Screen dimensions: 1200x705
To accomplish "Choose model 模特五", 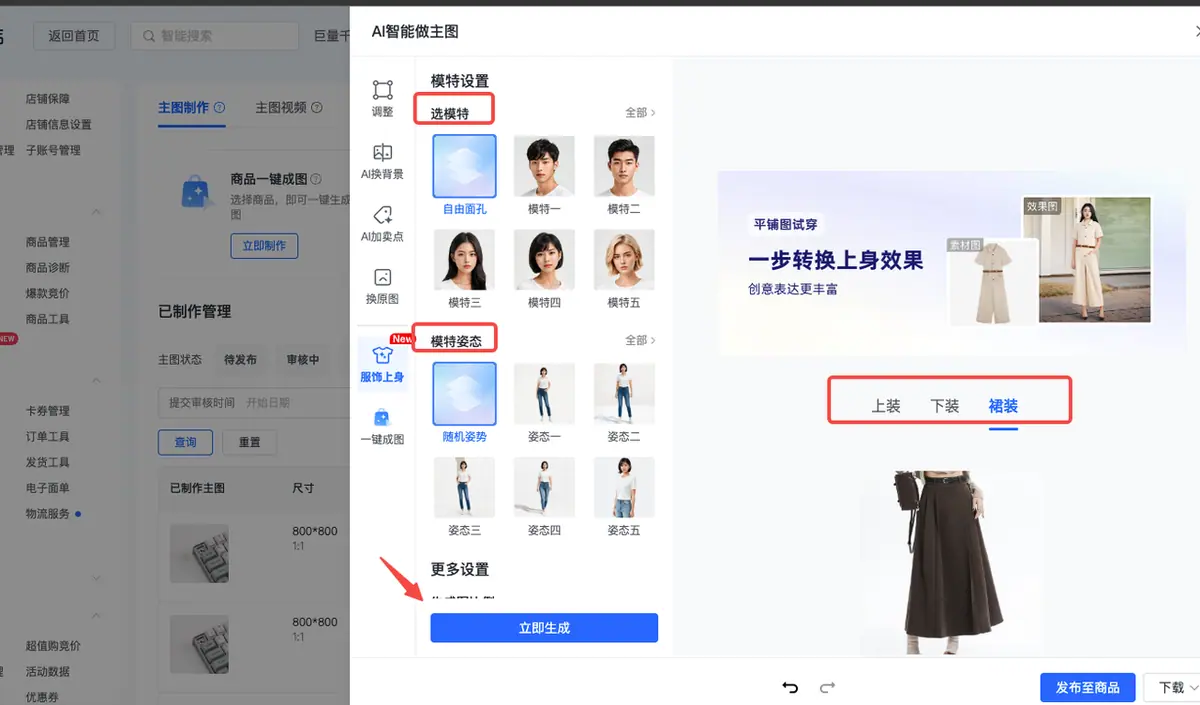I will pyautogui.click(x=624, y=260).
